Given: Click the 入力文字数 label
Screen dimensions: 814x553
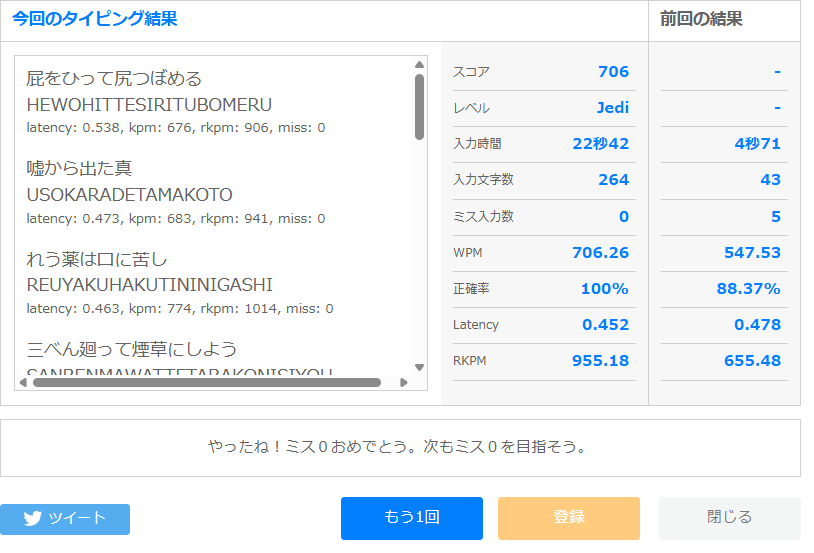Looking at the screenshot, I should coord(483,180).
